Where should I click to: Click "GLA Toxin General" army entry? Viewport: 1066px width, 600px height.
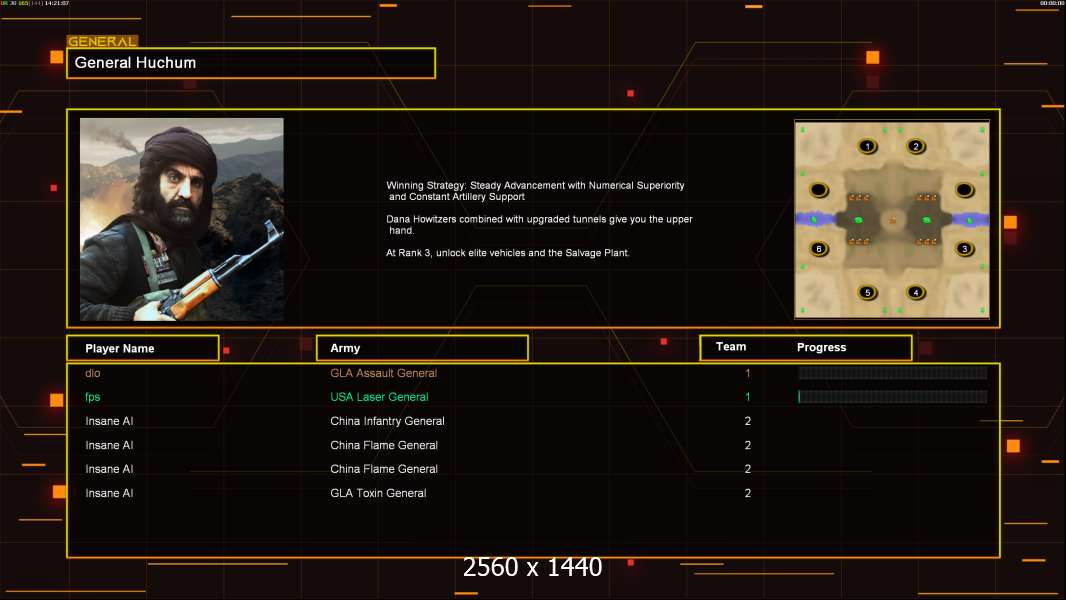pyautogui.click(x=378, y=493)
